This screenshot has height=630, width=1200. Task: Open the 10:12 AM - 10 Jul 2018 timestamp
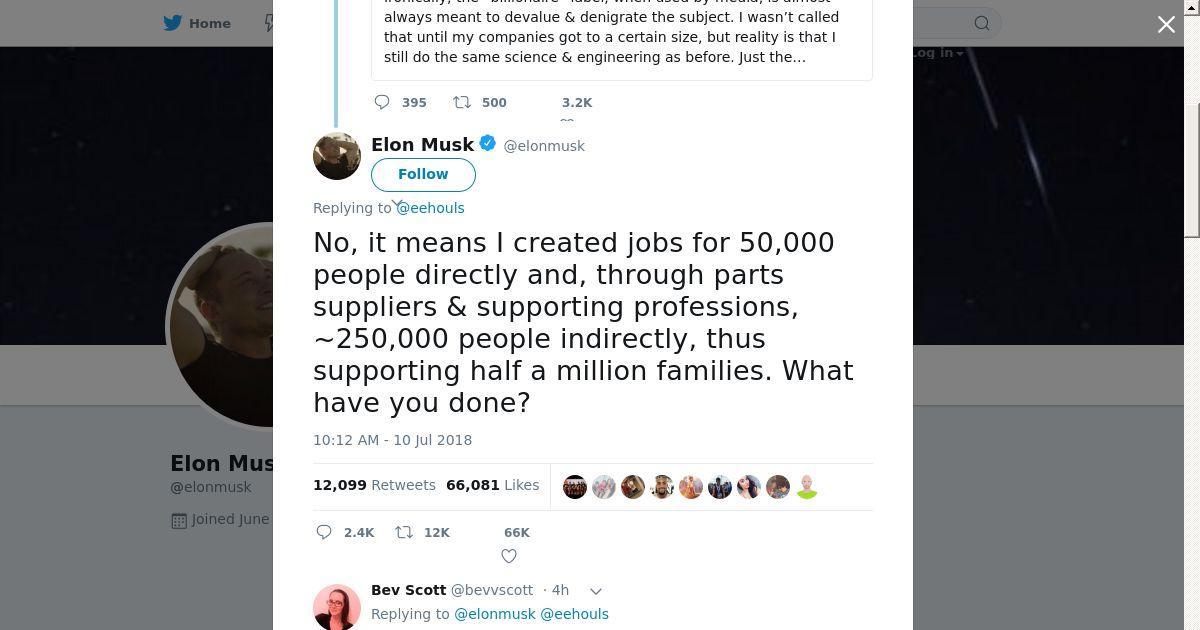[392, 440]
